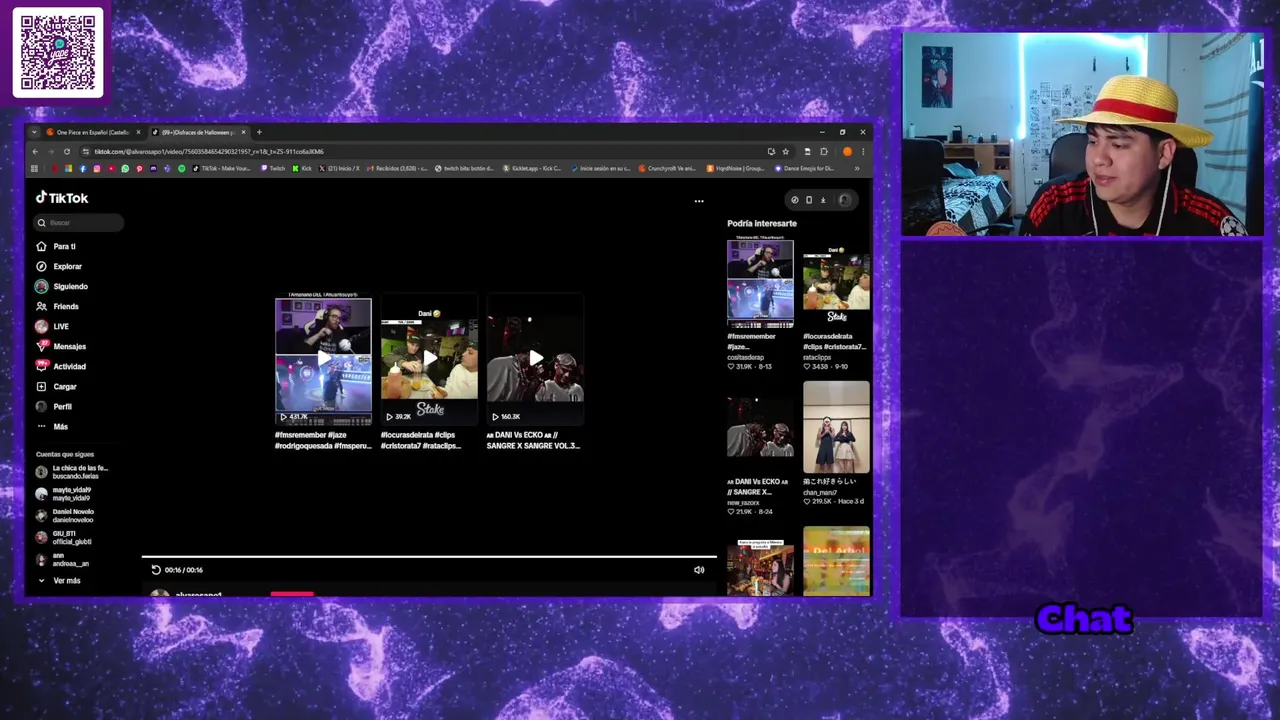
Task: Click the pink follow button under video
Action: pyautogui.click(x=292, y=594)
